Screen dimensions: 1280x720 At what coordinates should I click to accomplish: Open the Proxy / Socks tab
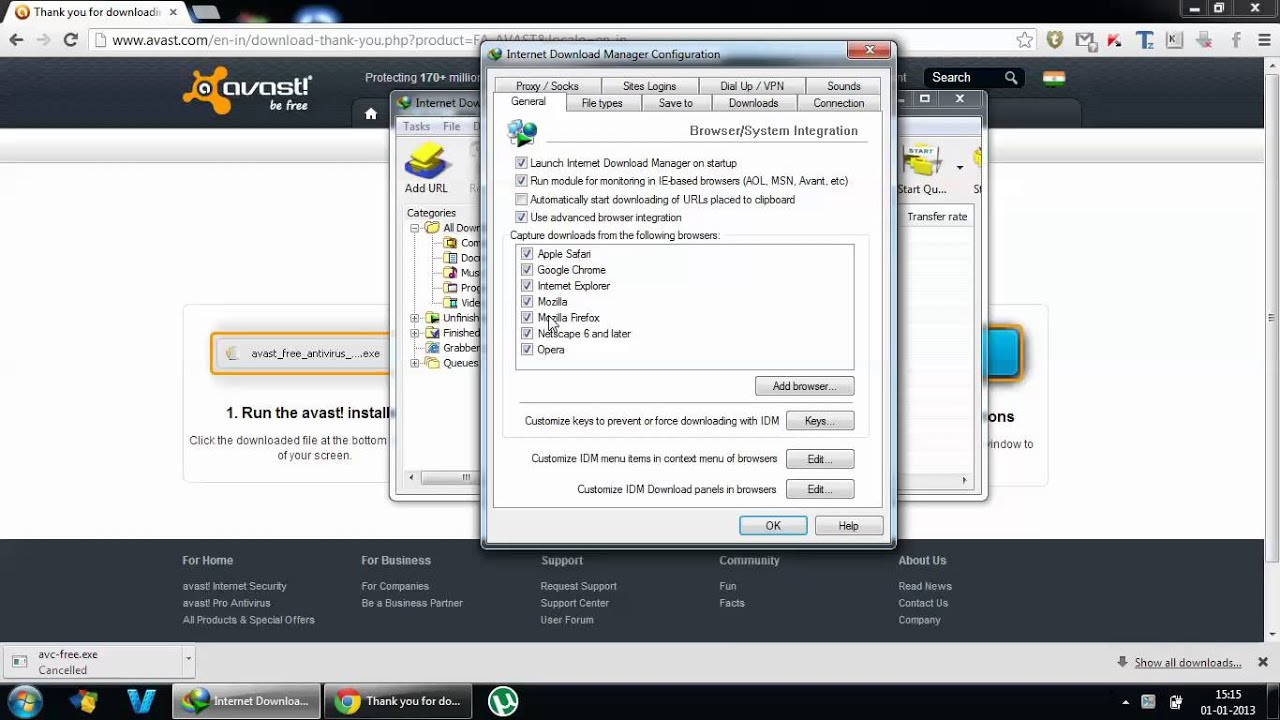(547, 86)
